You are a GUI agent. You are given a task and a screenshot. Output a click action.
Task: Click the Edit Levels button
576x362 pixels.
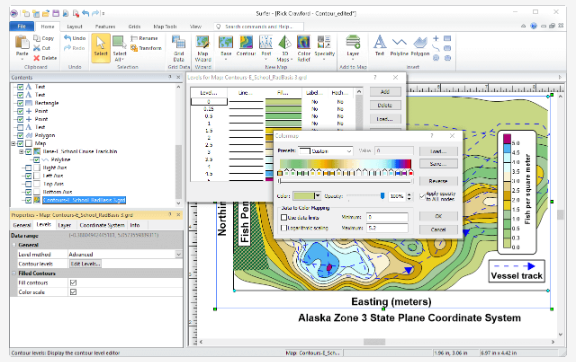[85, 264]
